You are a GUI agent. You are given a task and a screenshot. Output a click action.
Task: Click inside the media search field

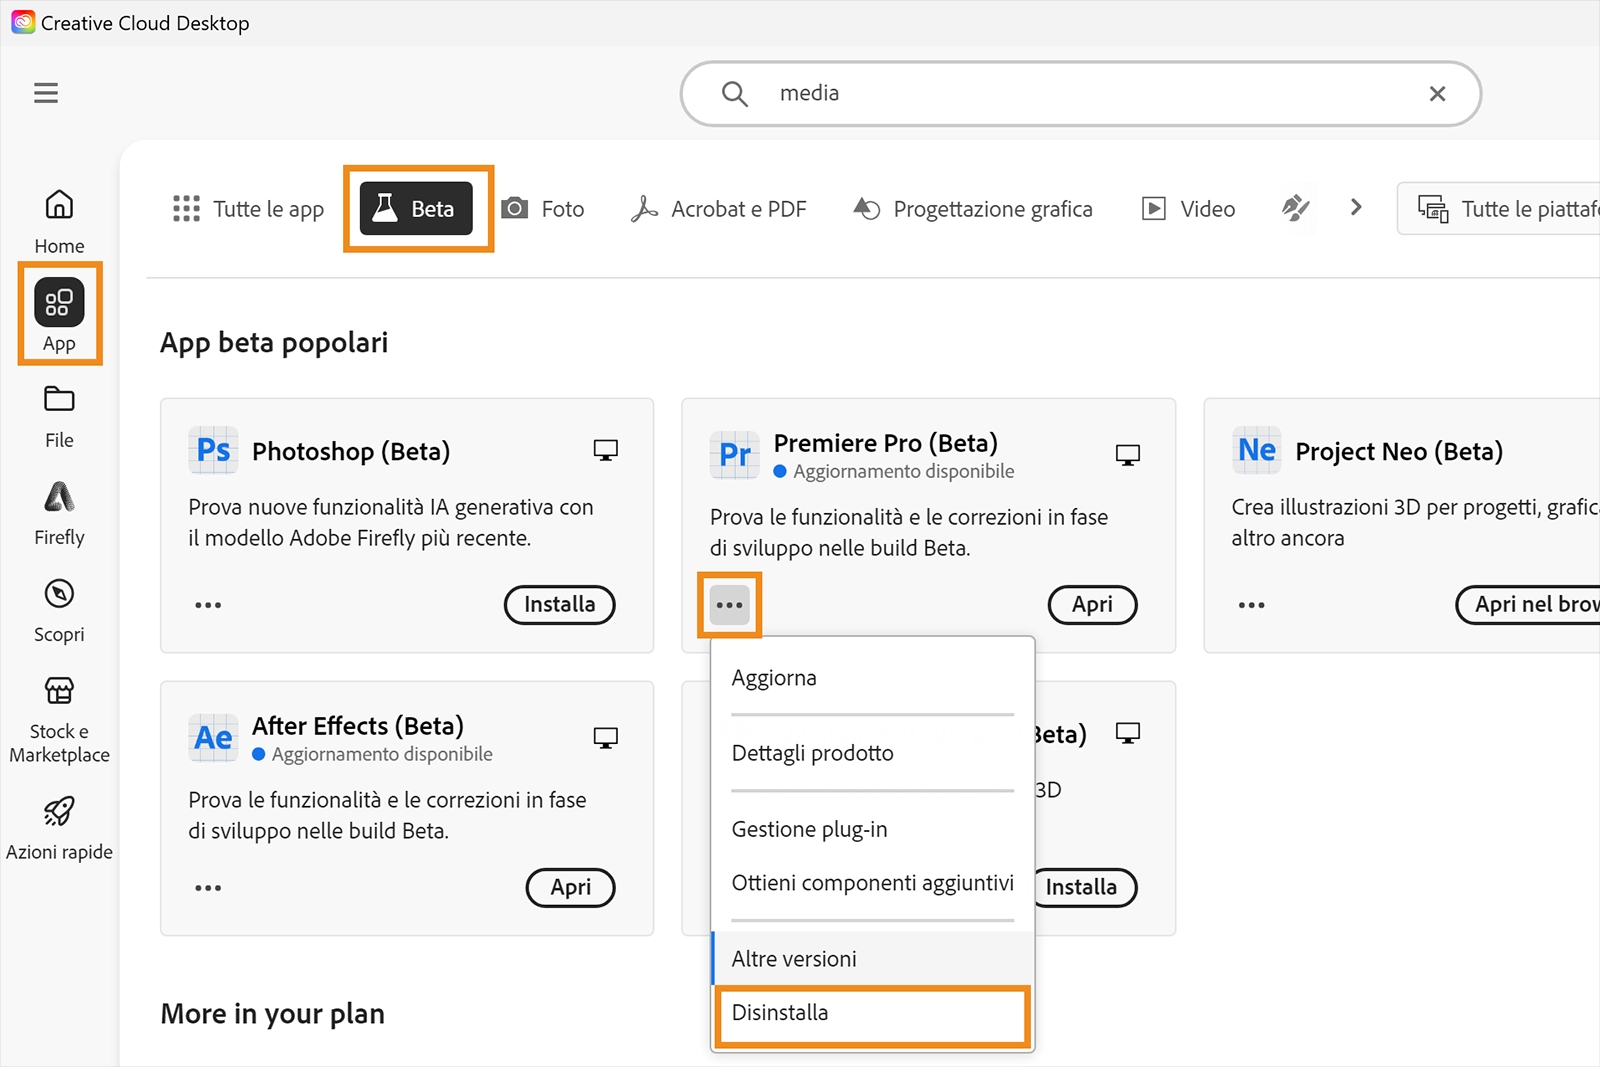(1000, 93)
